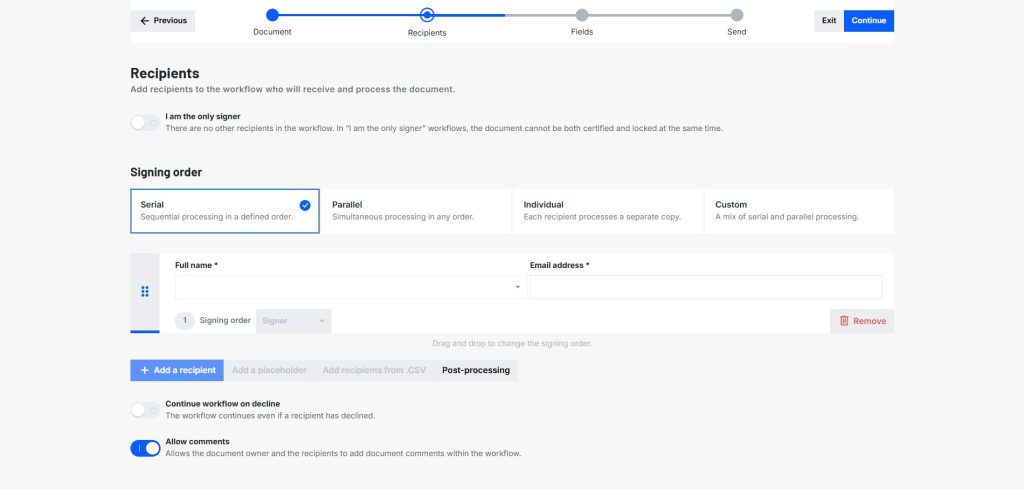Click the plus icon on Add a recipient
The image size is (1024, 489).
click(144, 370)
